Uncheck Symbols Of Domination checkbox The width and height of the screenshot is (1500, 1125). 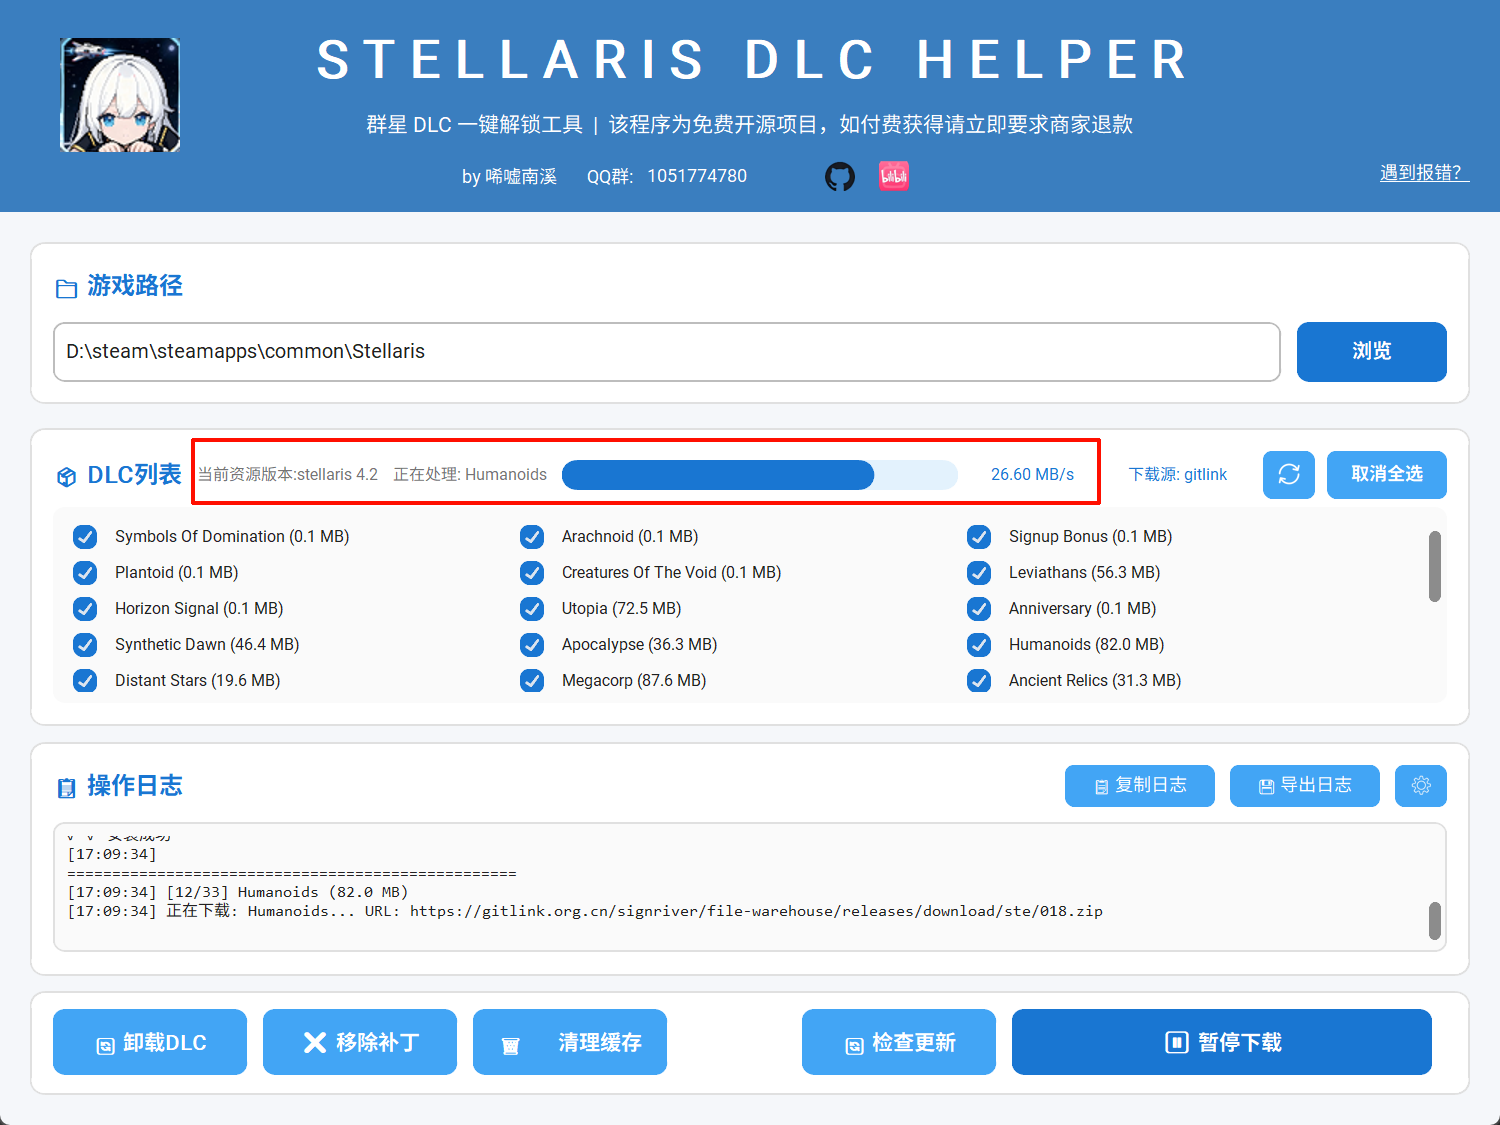tap(85, 537)
